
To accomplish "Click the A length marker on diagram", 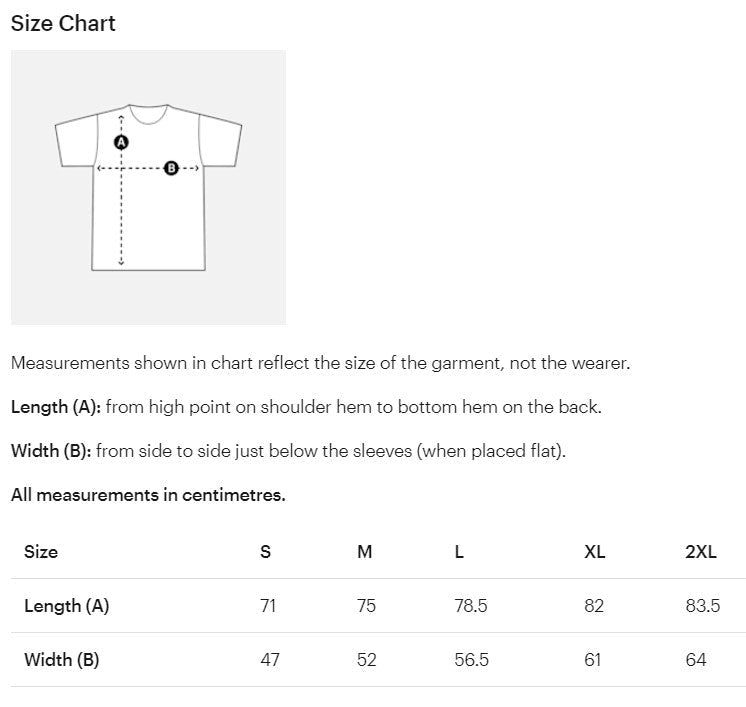I will coord(121,143).
